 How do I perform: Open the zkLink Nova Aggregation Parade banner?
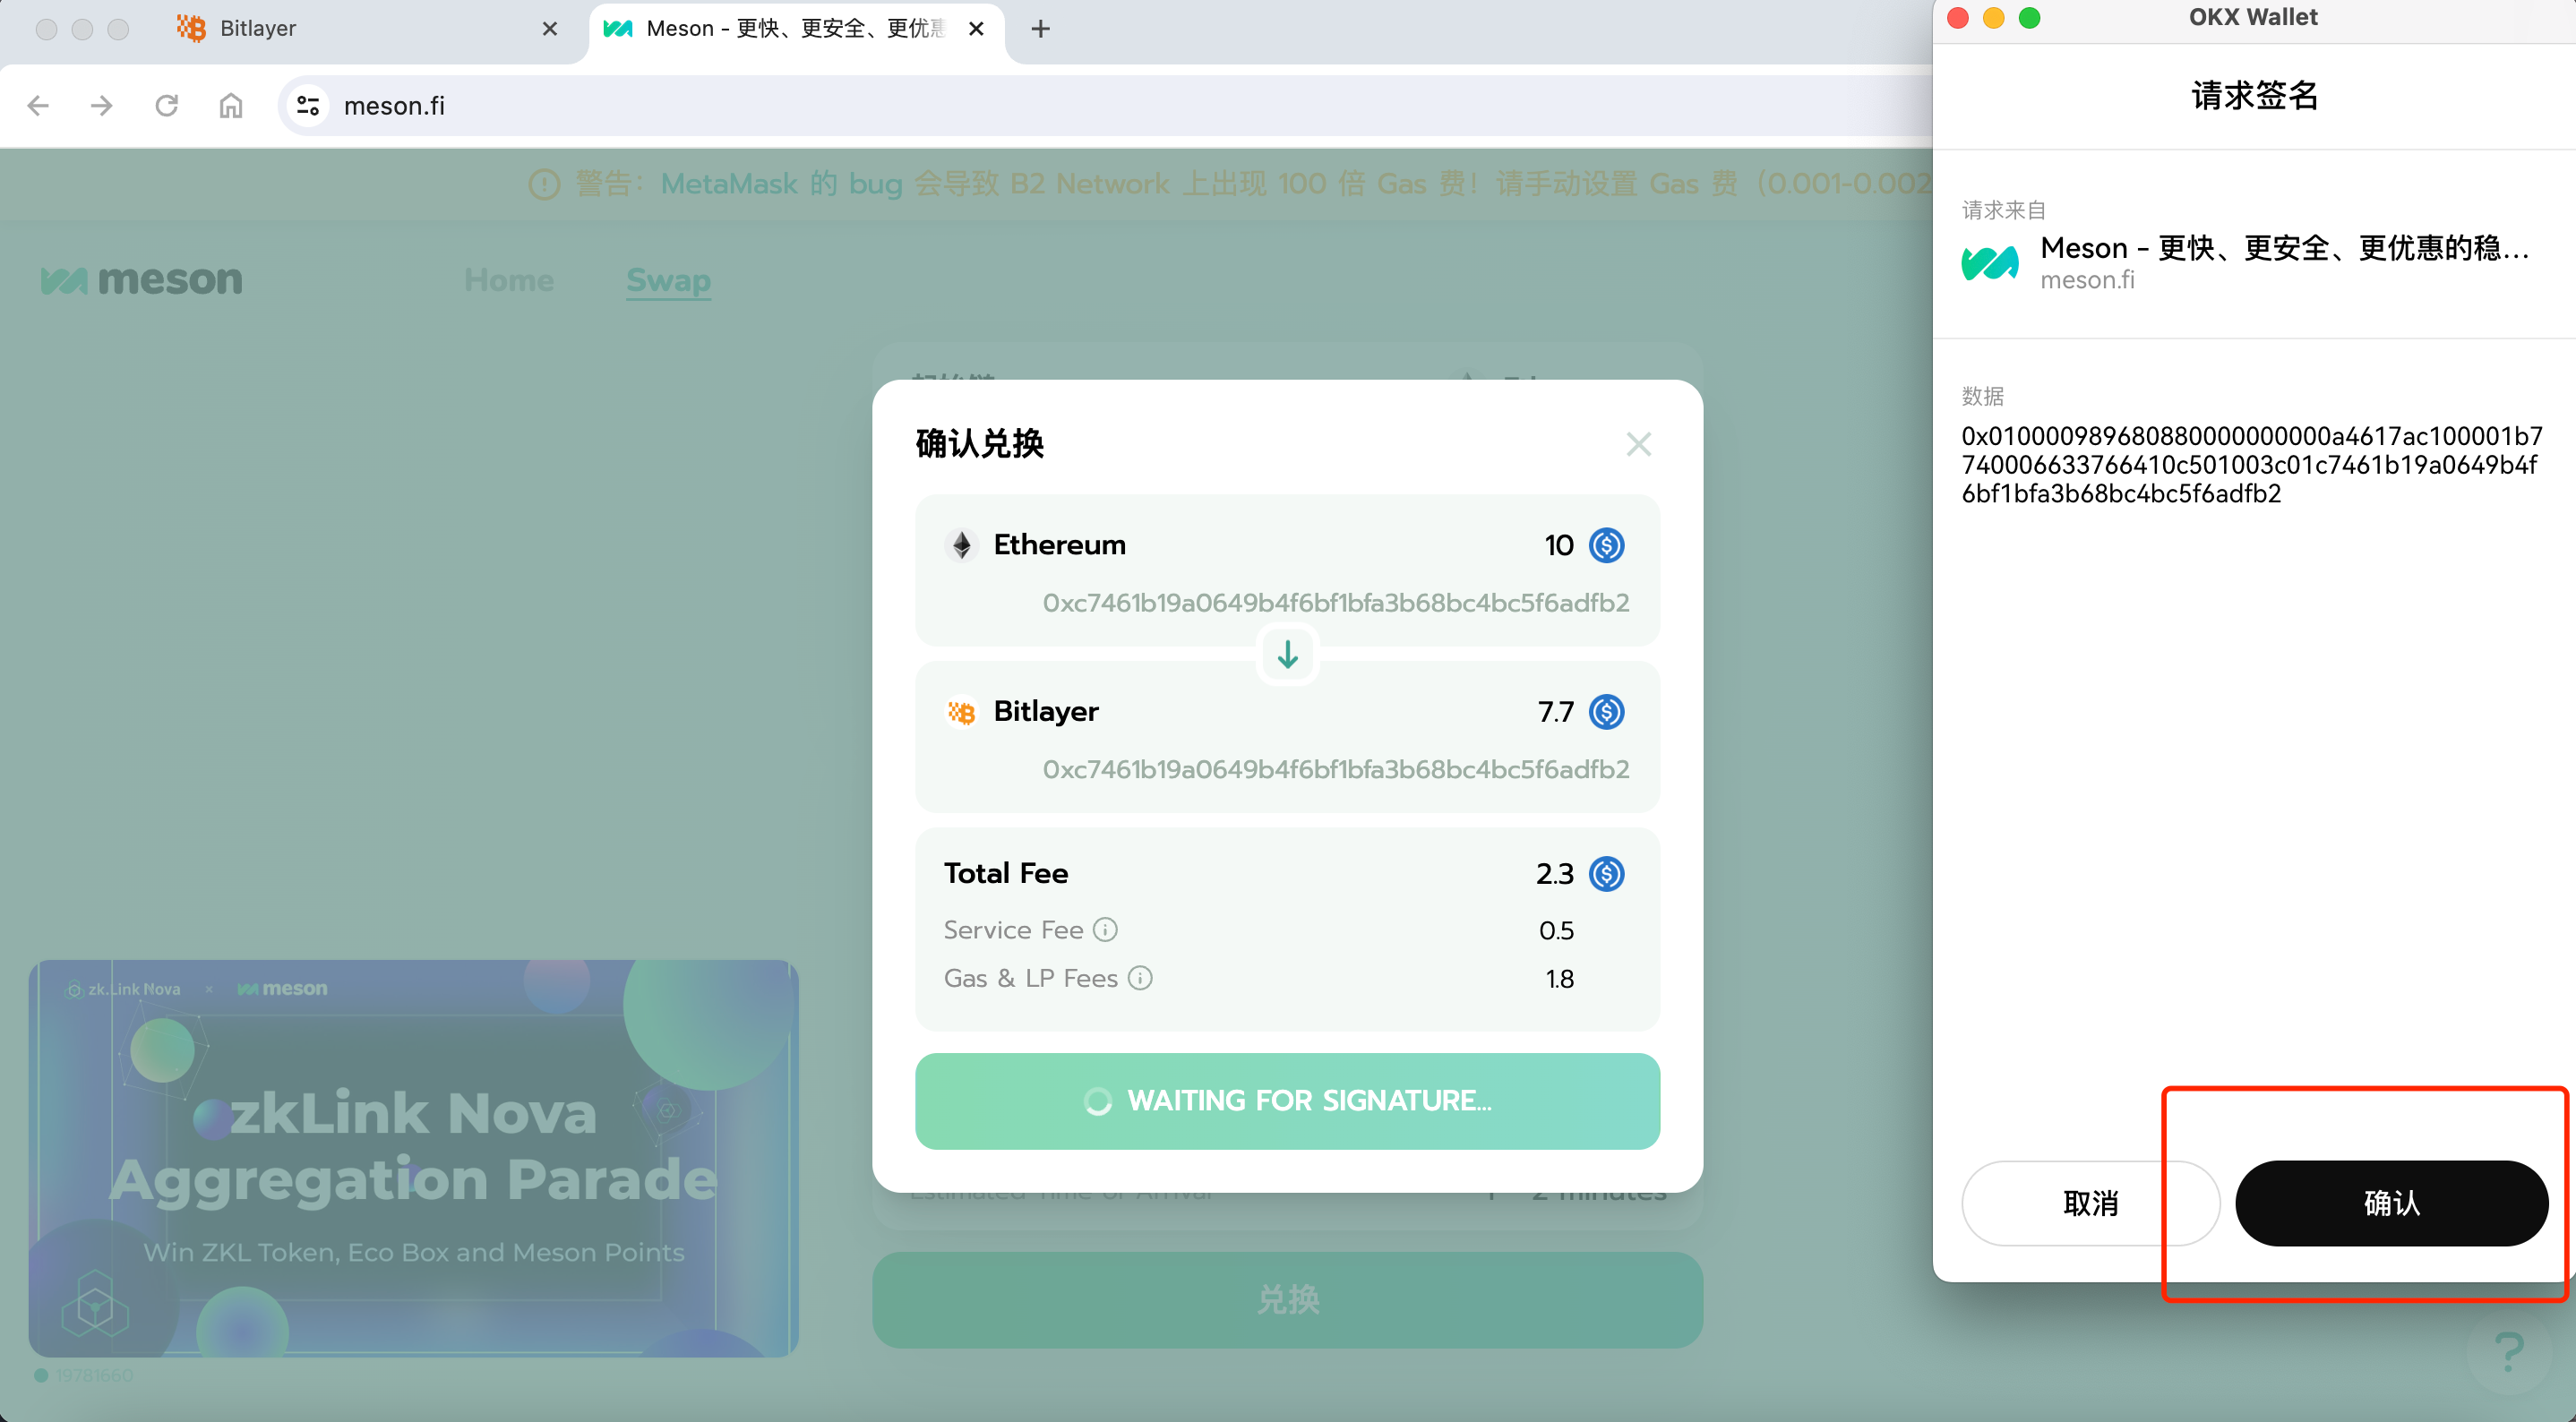414,1158
